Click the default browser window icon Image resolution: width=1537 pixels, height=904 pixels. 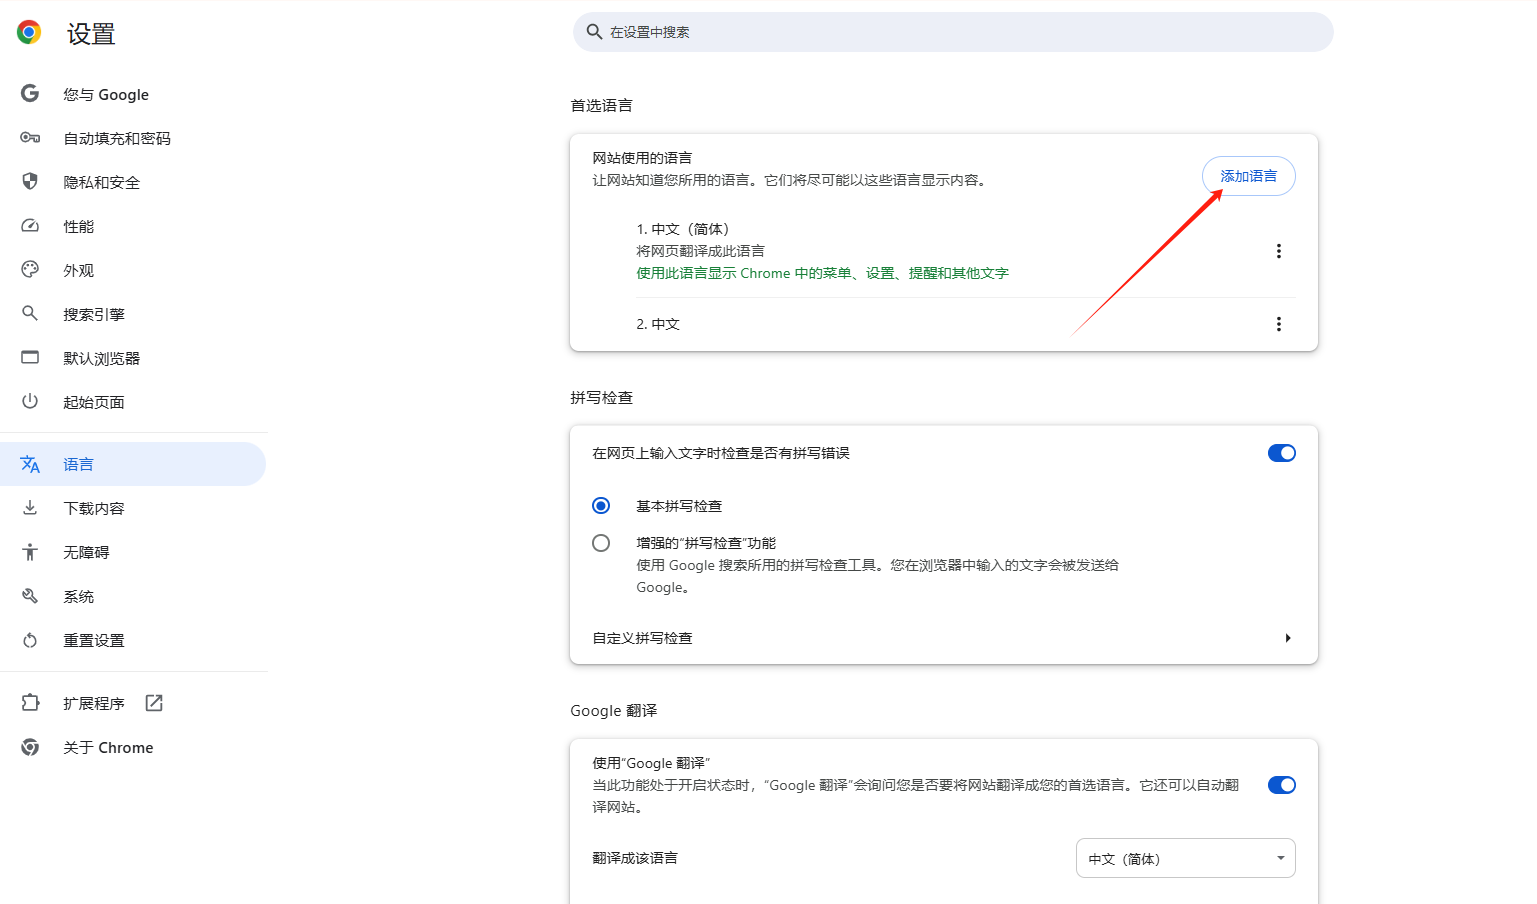pos(30,358)
